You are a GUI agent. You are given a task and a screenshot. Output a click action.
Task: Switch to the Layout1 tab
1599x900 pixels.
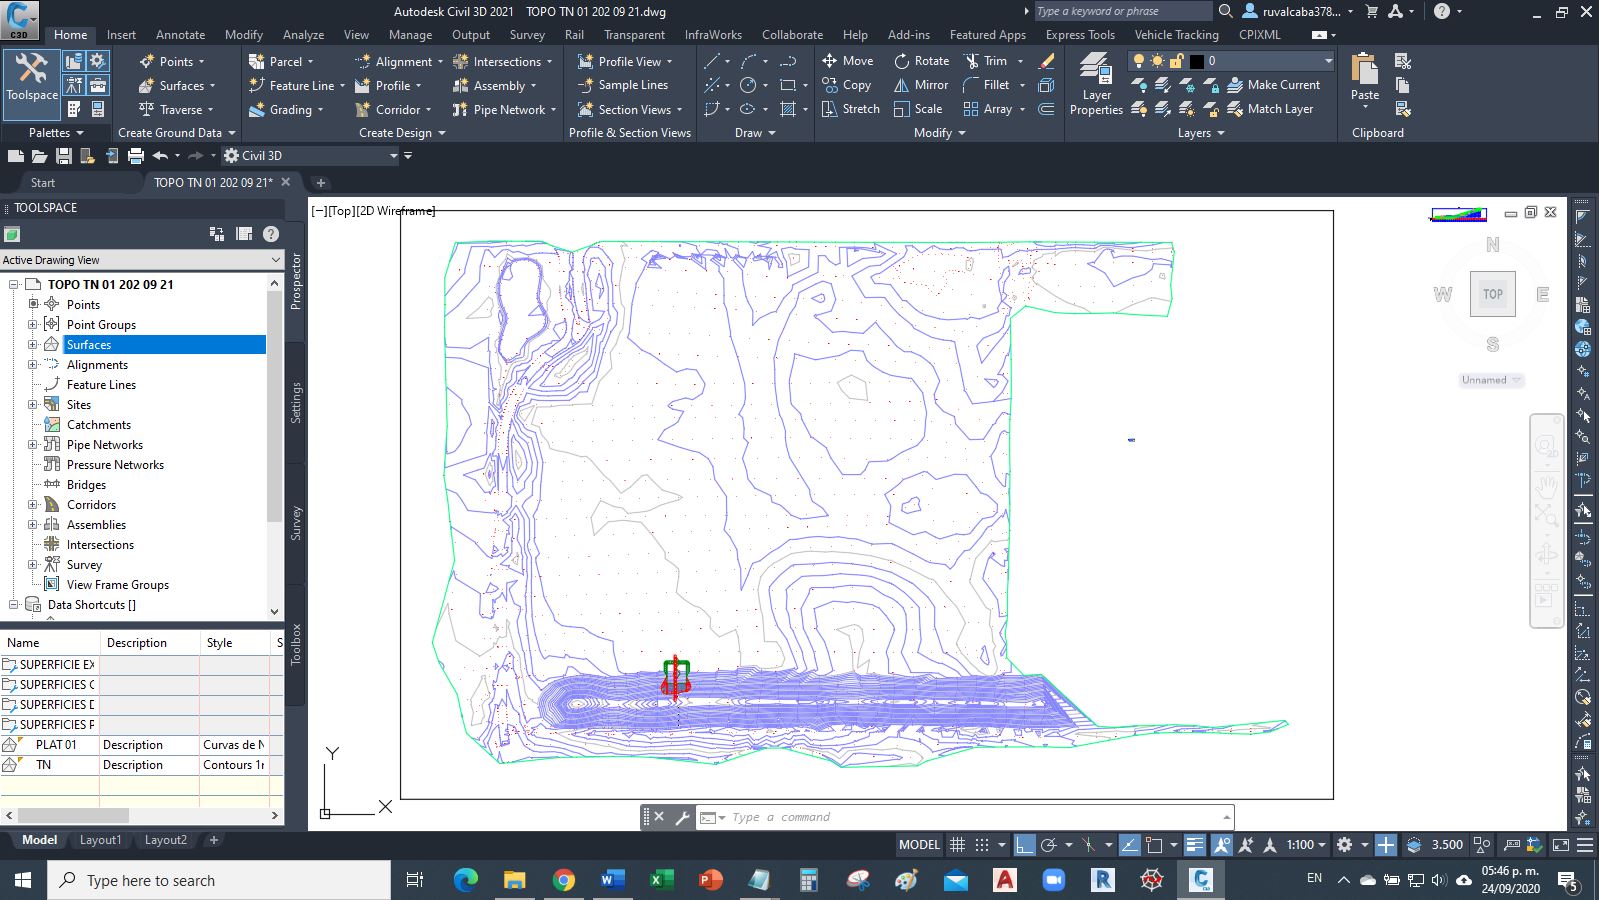pyautogui.click(x=100, y=840)
